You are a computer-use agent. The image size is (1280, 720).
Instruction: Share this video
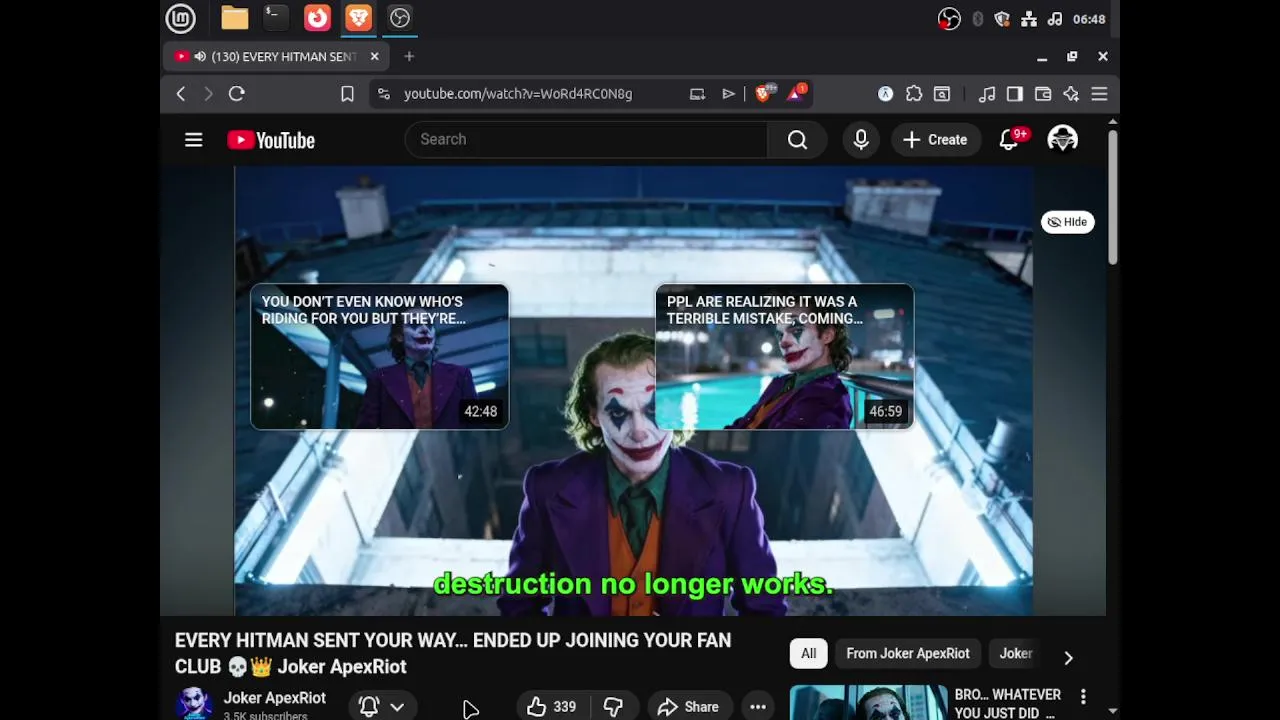[x=689, y=707]
